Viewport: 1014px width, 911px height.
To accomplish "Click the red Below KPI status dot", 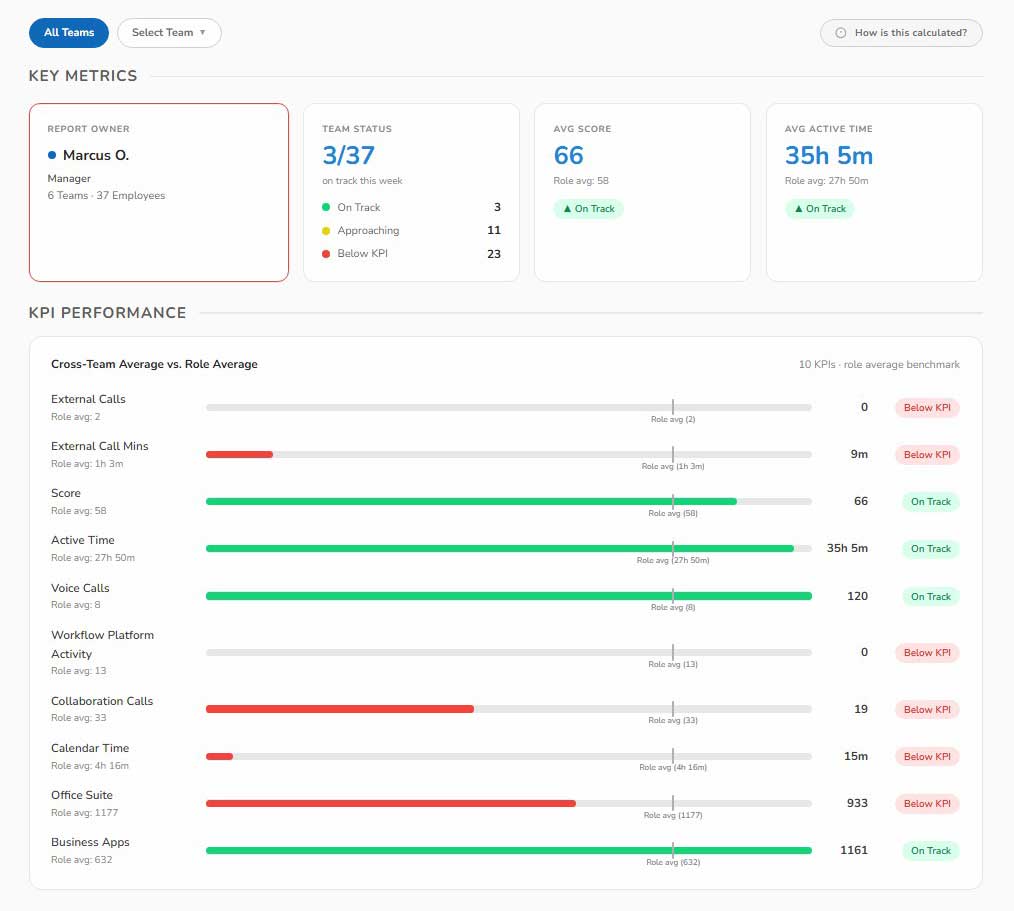I will (326, 253).
